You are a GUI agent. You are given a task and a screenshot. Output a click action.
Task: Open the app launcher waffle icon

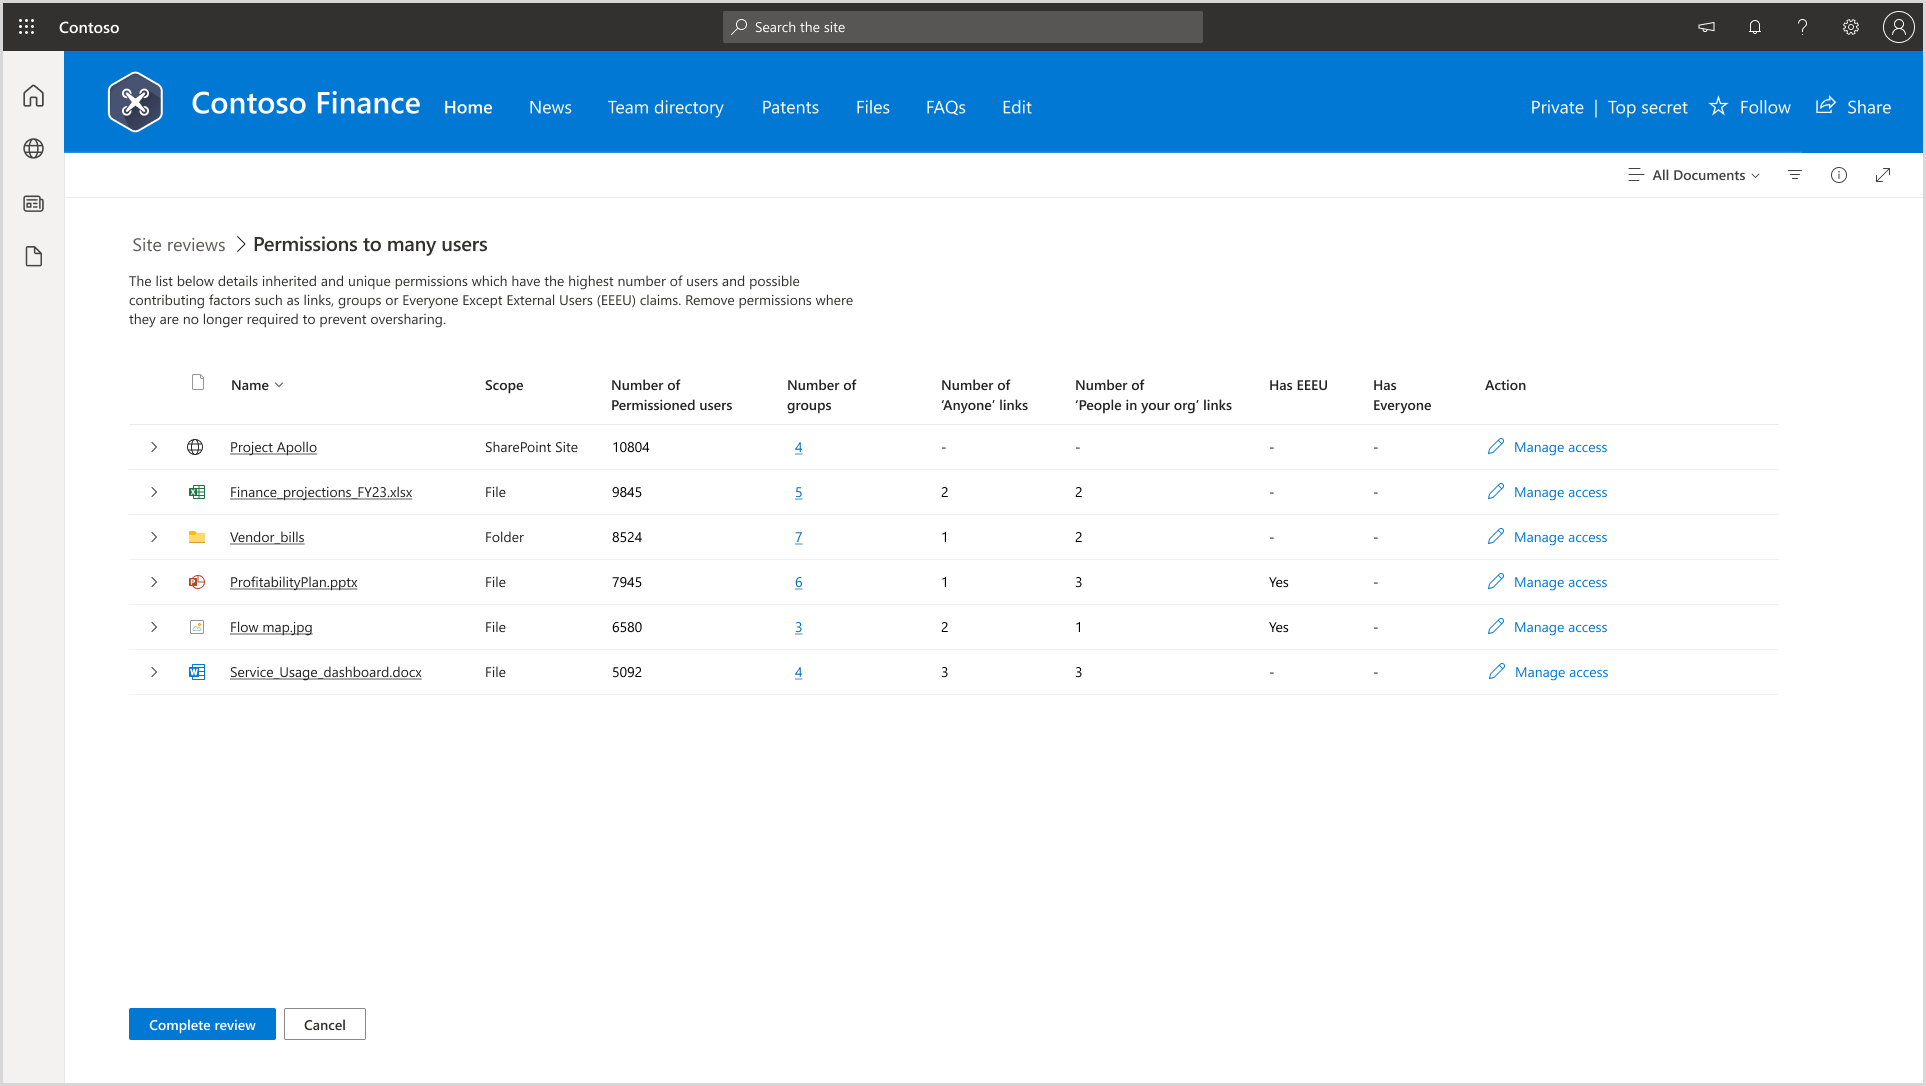27,27
